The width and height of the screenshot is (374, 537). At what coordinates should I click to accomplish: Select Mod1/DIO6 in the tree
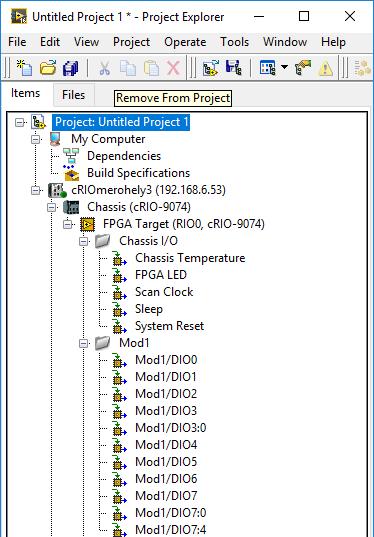click(x=166, y=479)
